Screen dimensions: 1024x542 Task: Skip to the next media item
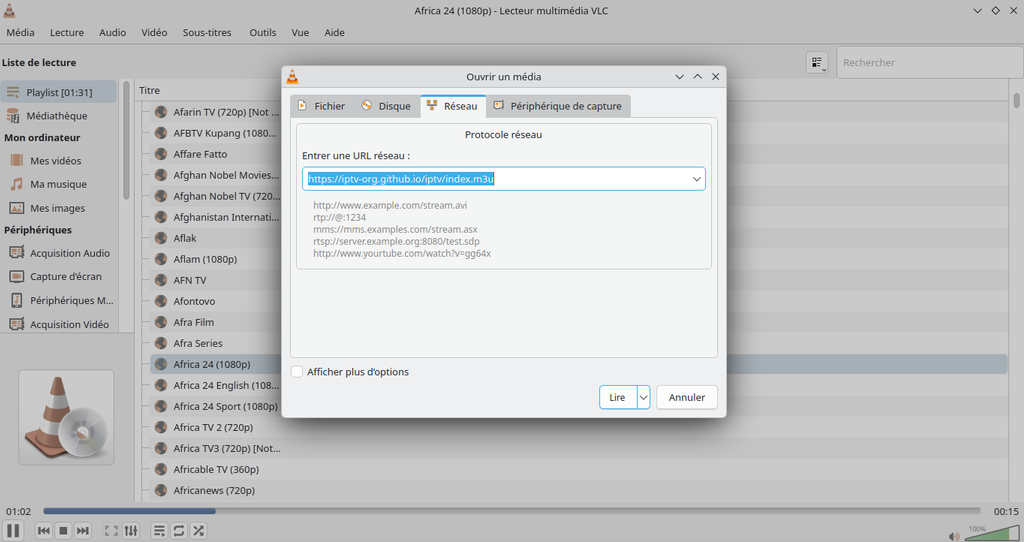[x=83, y=531]
